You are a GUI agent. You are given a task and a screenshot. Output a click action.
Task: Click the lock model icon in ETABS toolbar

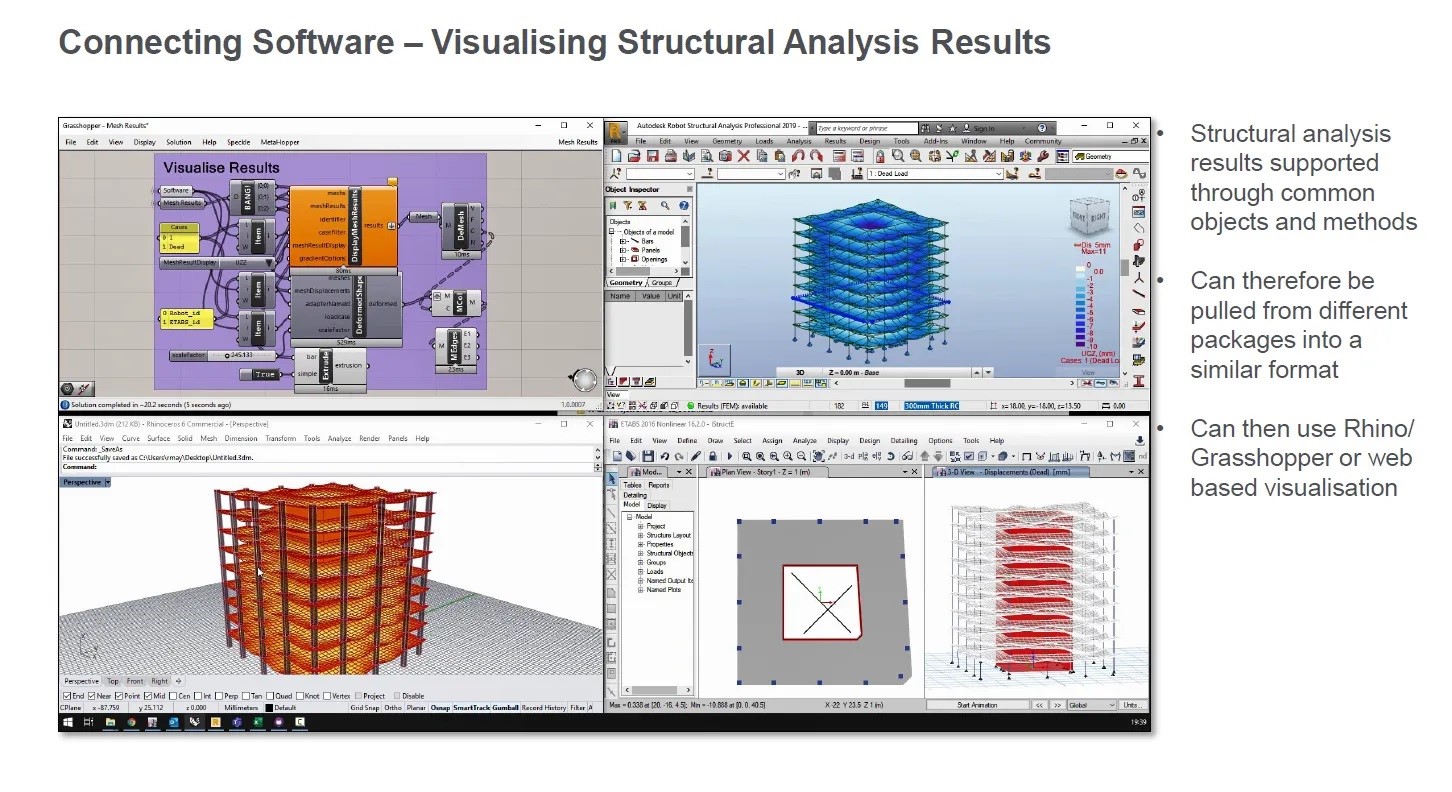pyautogui.click(x=711, y=457)
